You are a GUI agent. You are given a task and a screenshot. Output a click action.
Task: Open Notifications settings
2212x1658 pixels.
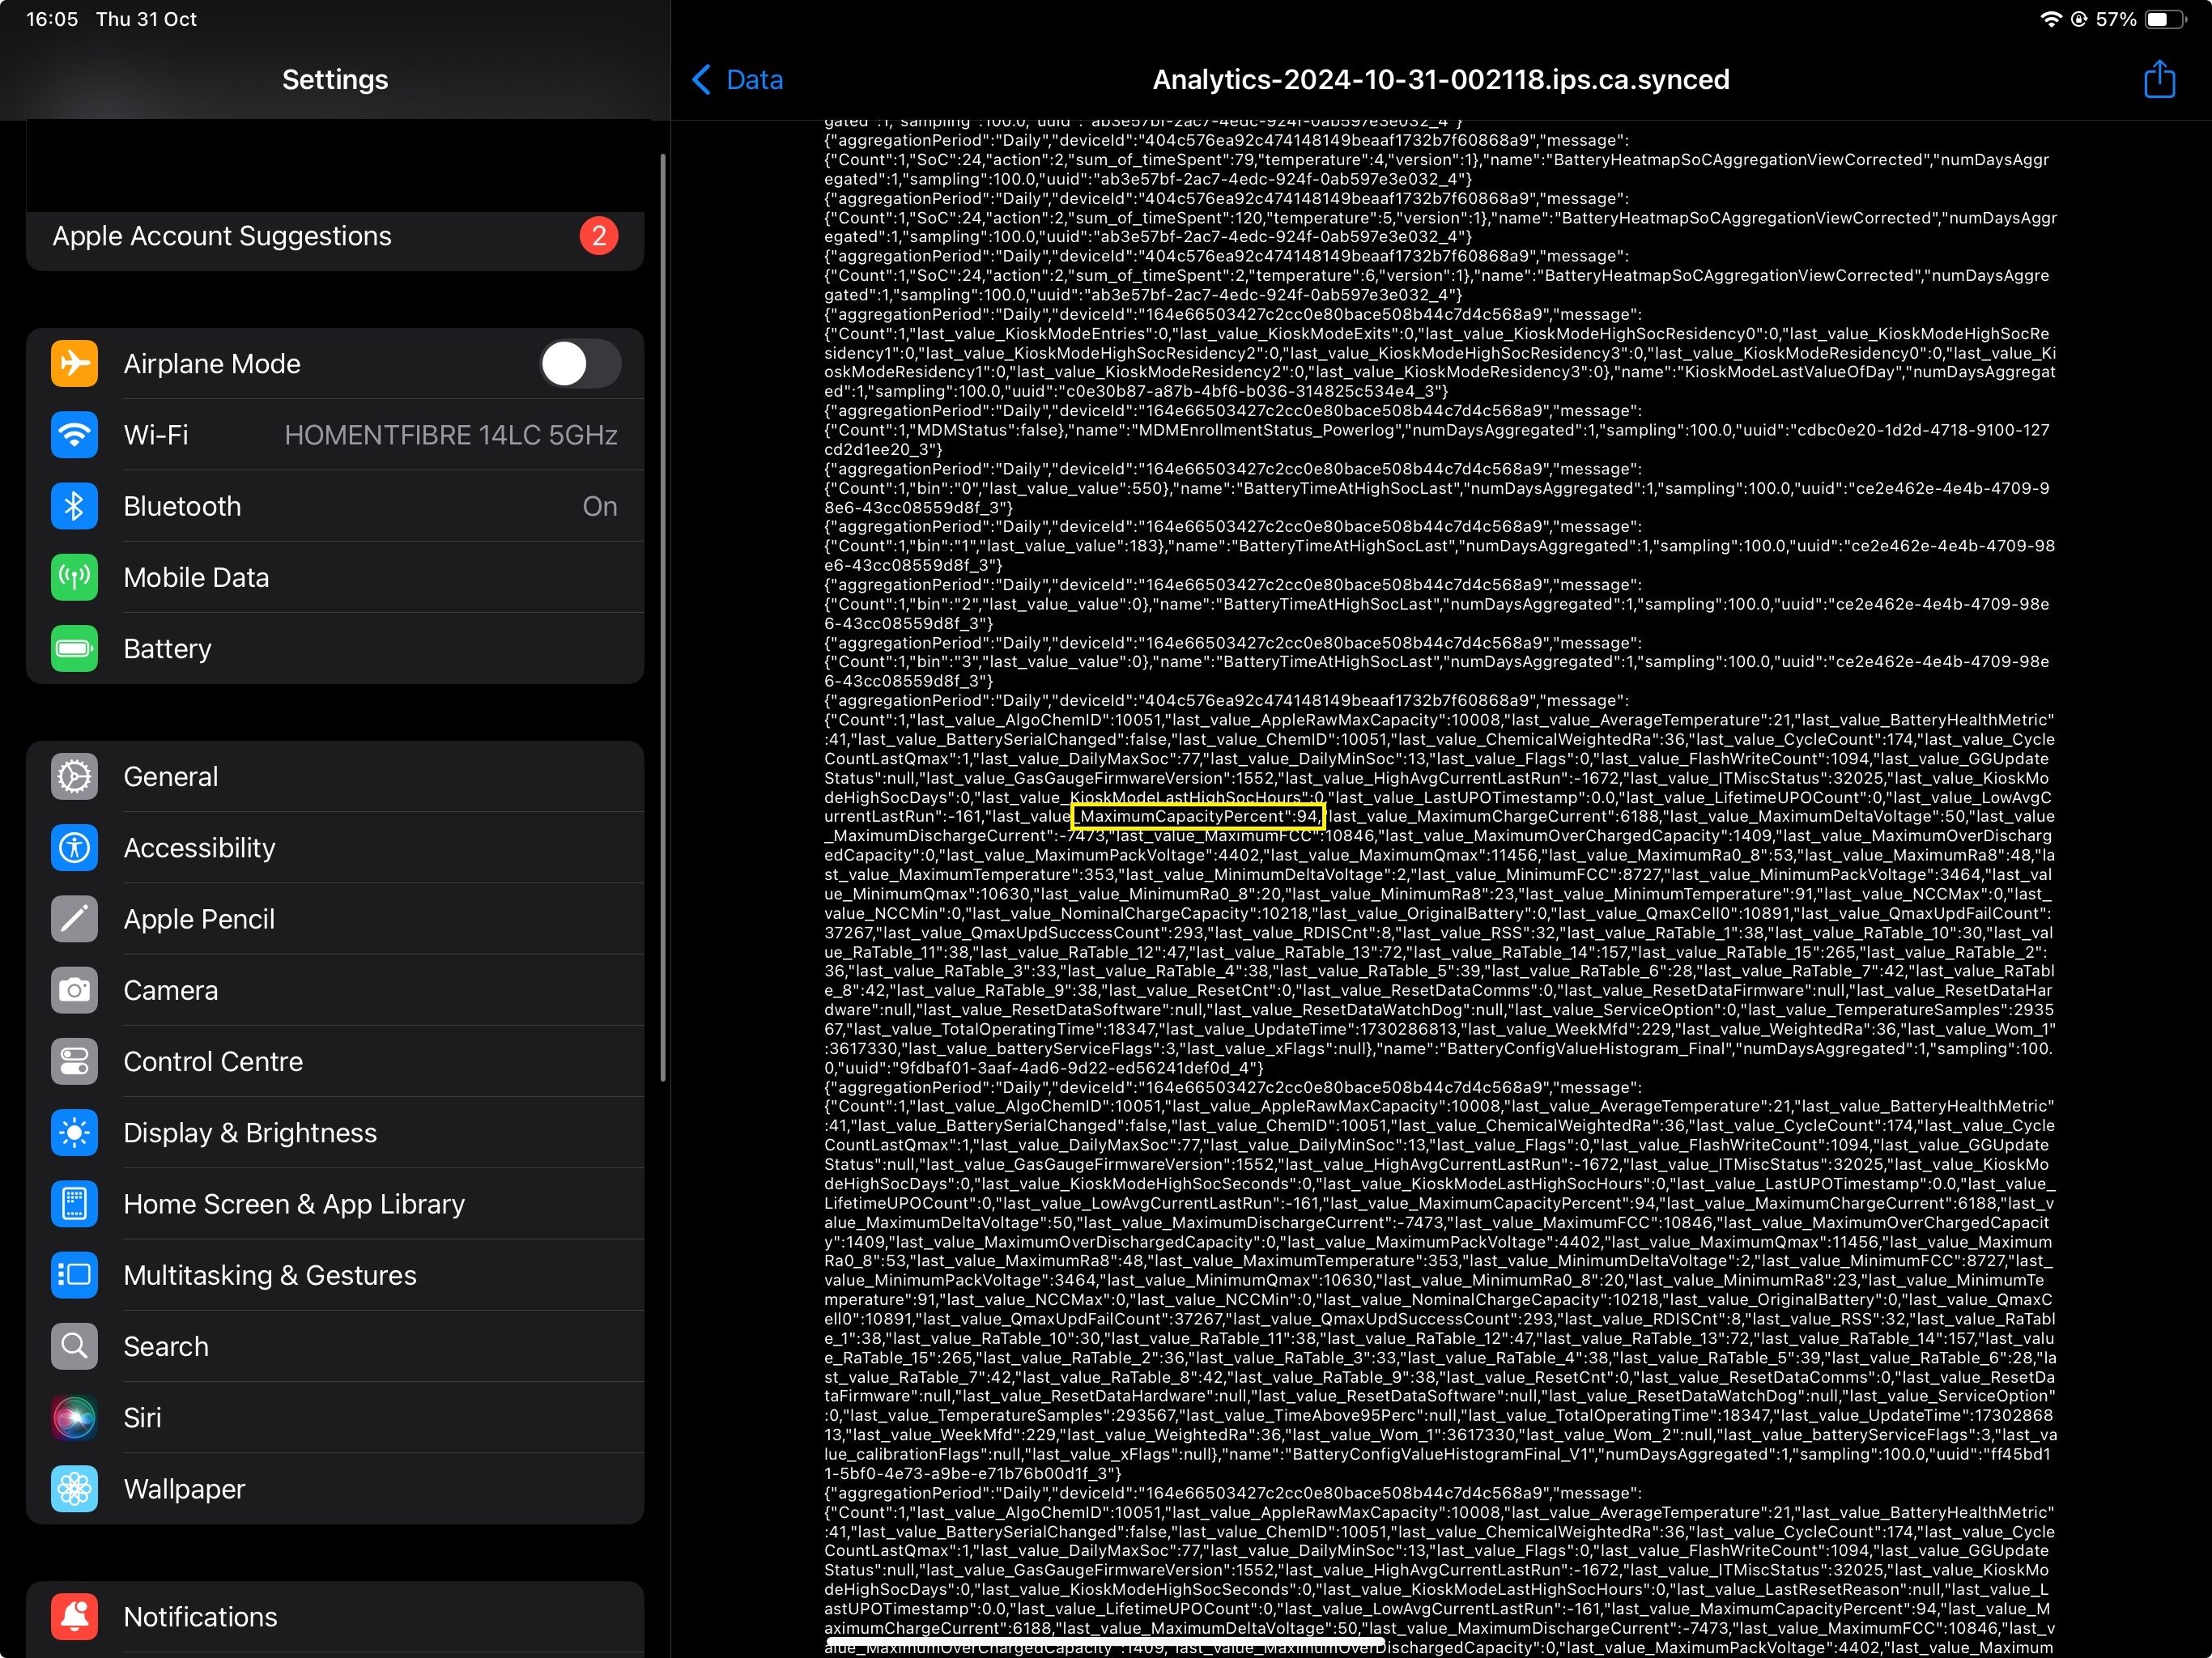coord(200,1616)
